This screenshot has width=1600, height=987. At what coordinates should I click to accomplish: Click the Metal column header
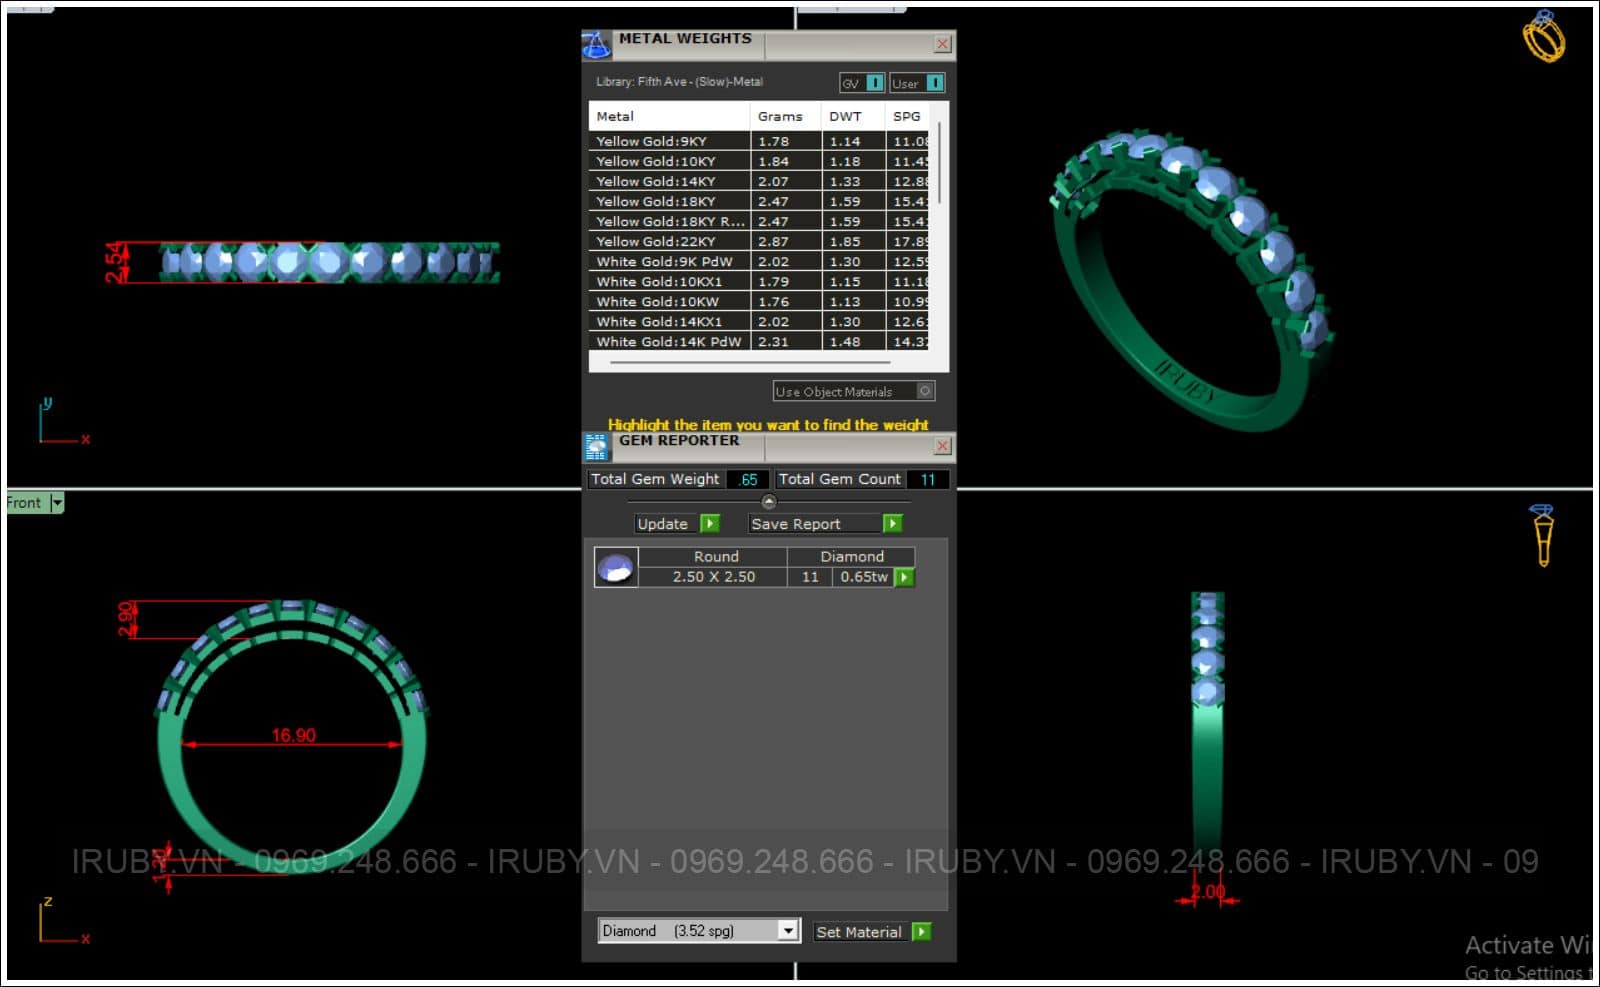[615, 116]
